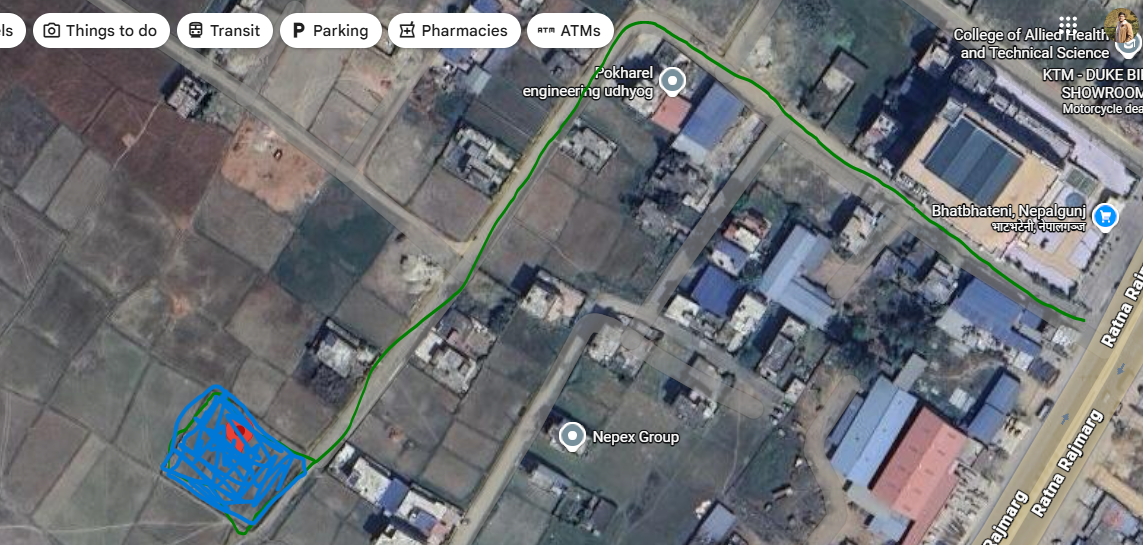Viewport: 1143px width, 545px height.
Task: Click the Bhatbhateni shopping cart marker
Action: click(1106, 216)
